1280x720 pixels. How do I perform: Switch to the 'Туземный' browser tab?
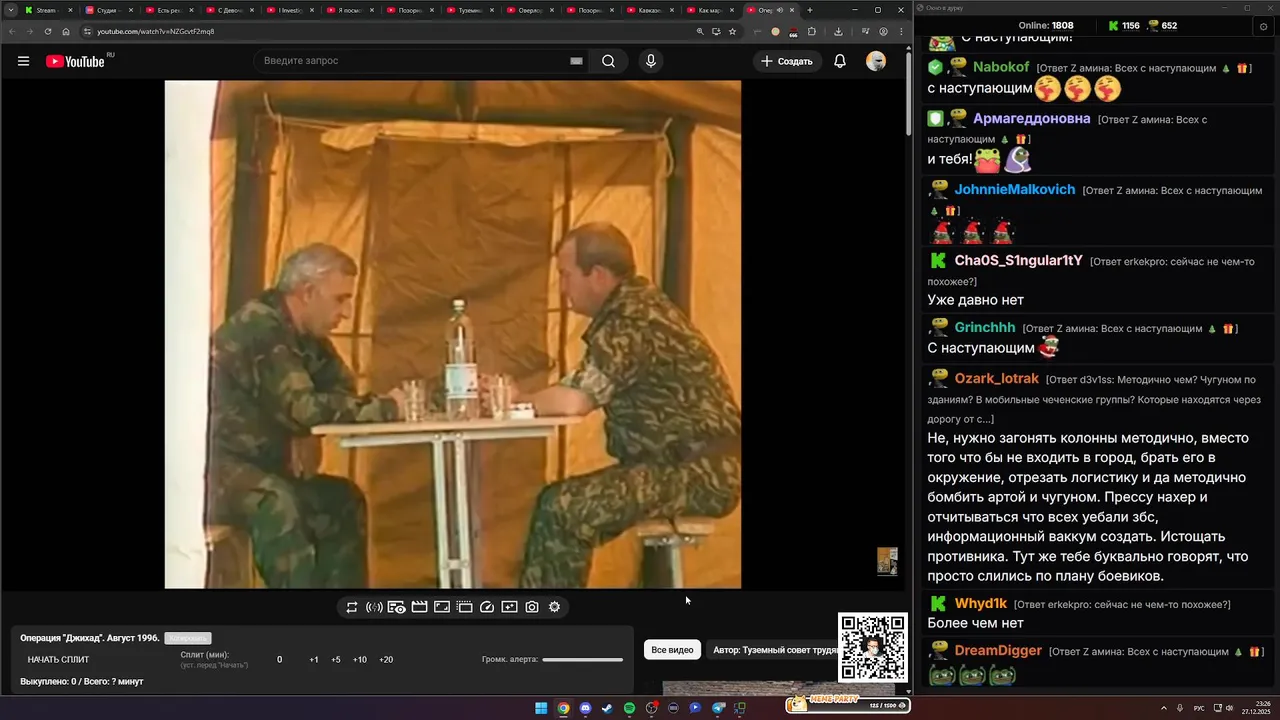[x=466, y=10]
